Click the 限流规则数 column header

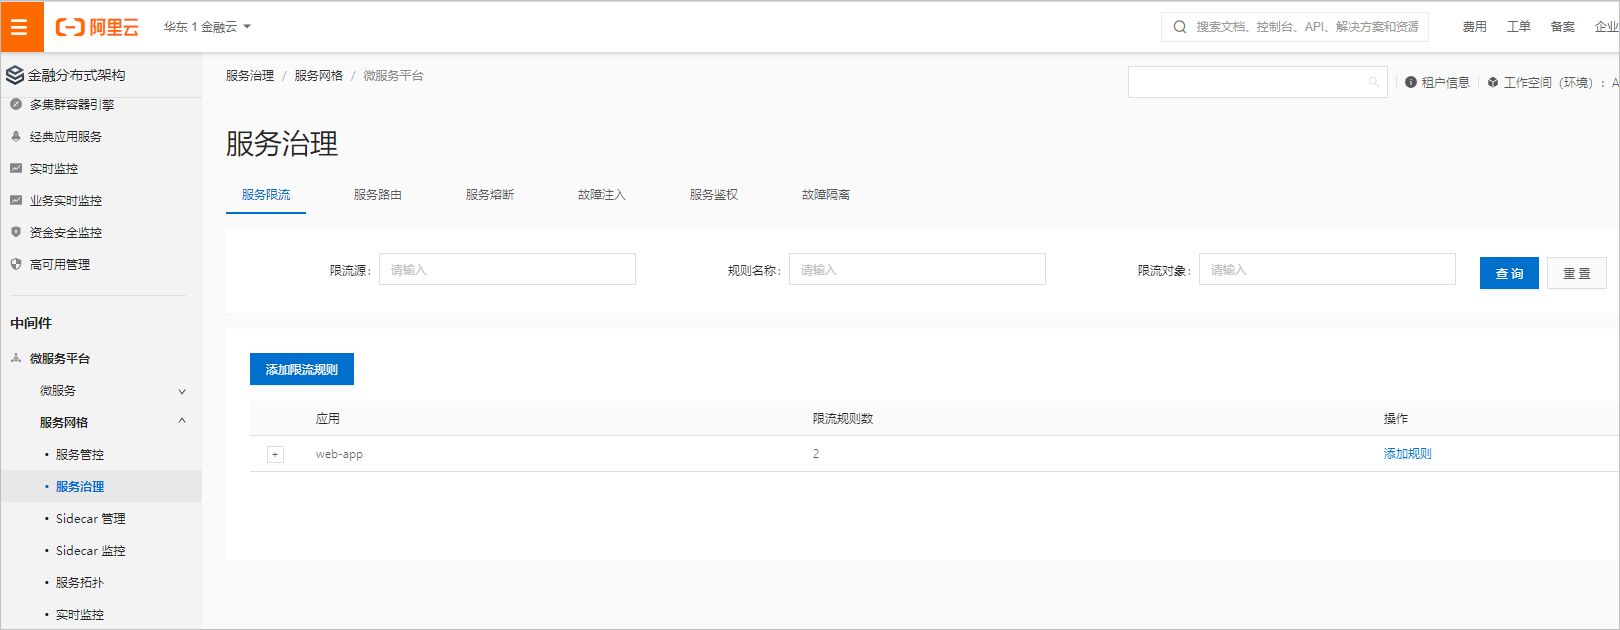pos(843,419)
